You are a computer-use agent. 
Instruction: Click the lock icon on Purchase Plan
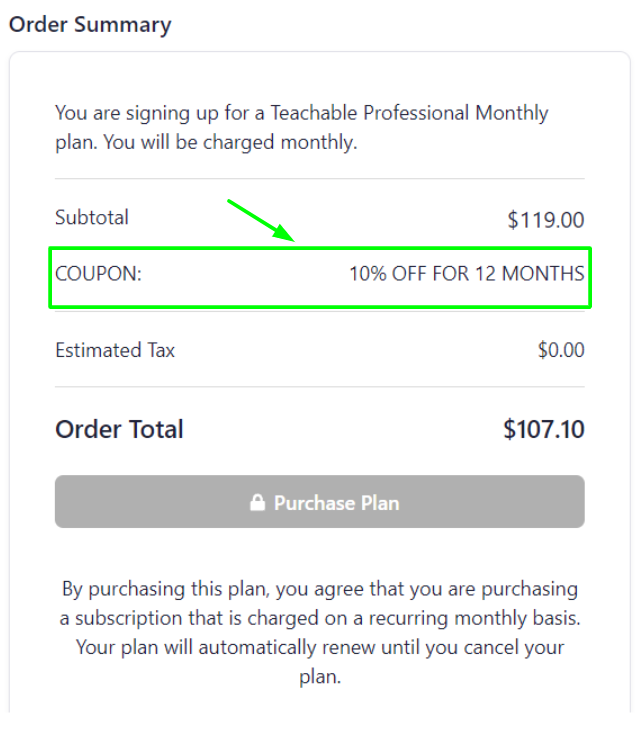[257, 502]
